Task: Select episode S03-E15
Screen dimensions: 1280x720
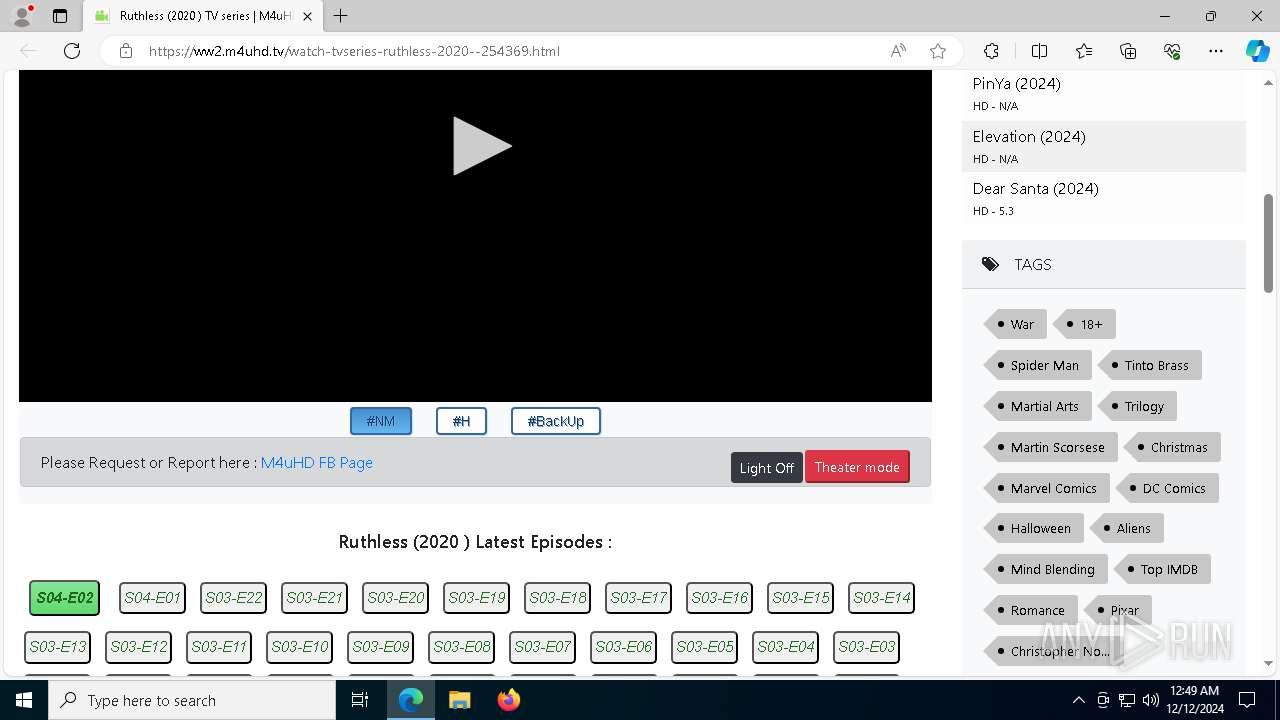Action: tap(800, 598)
